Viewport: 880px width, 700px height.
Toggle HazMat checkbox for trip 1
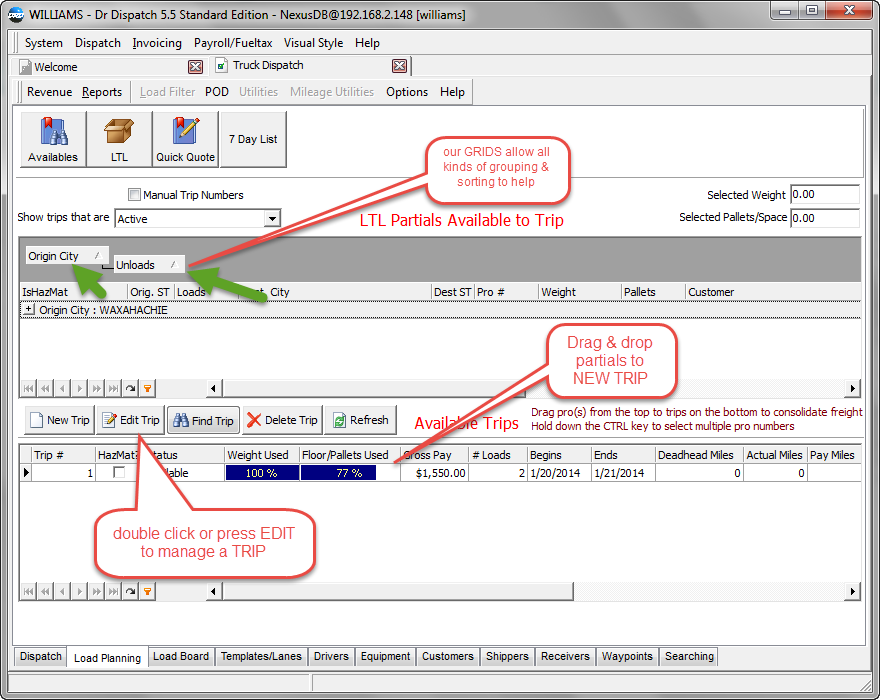(119, 473)
